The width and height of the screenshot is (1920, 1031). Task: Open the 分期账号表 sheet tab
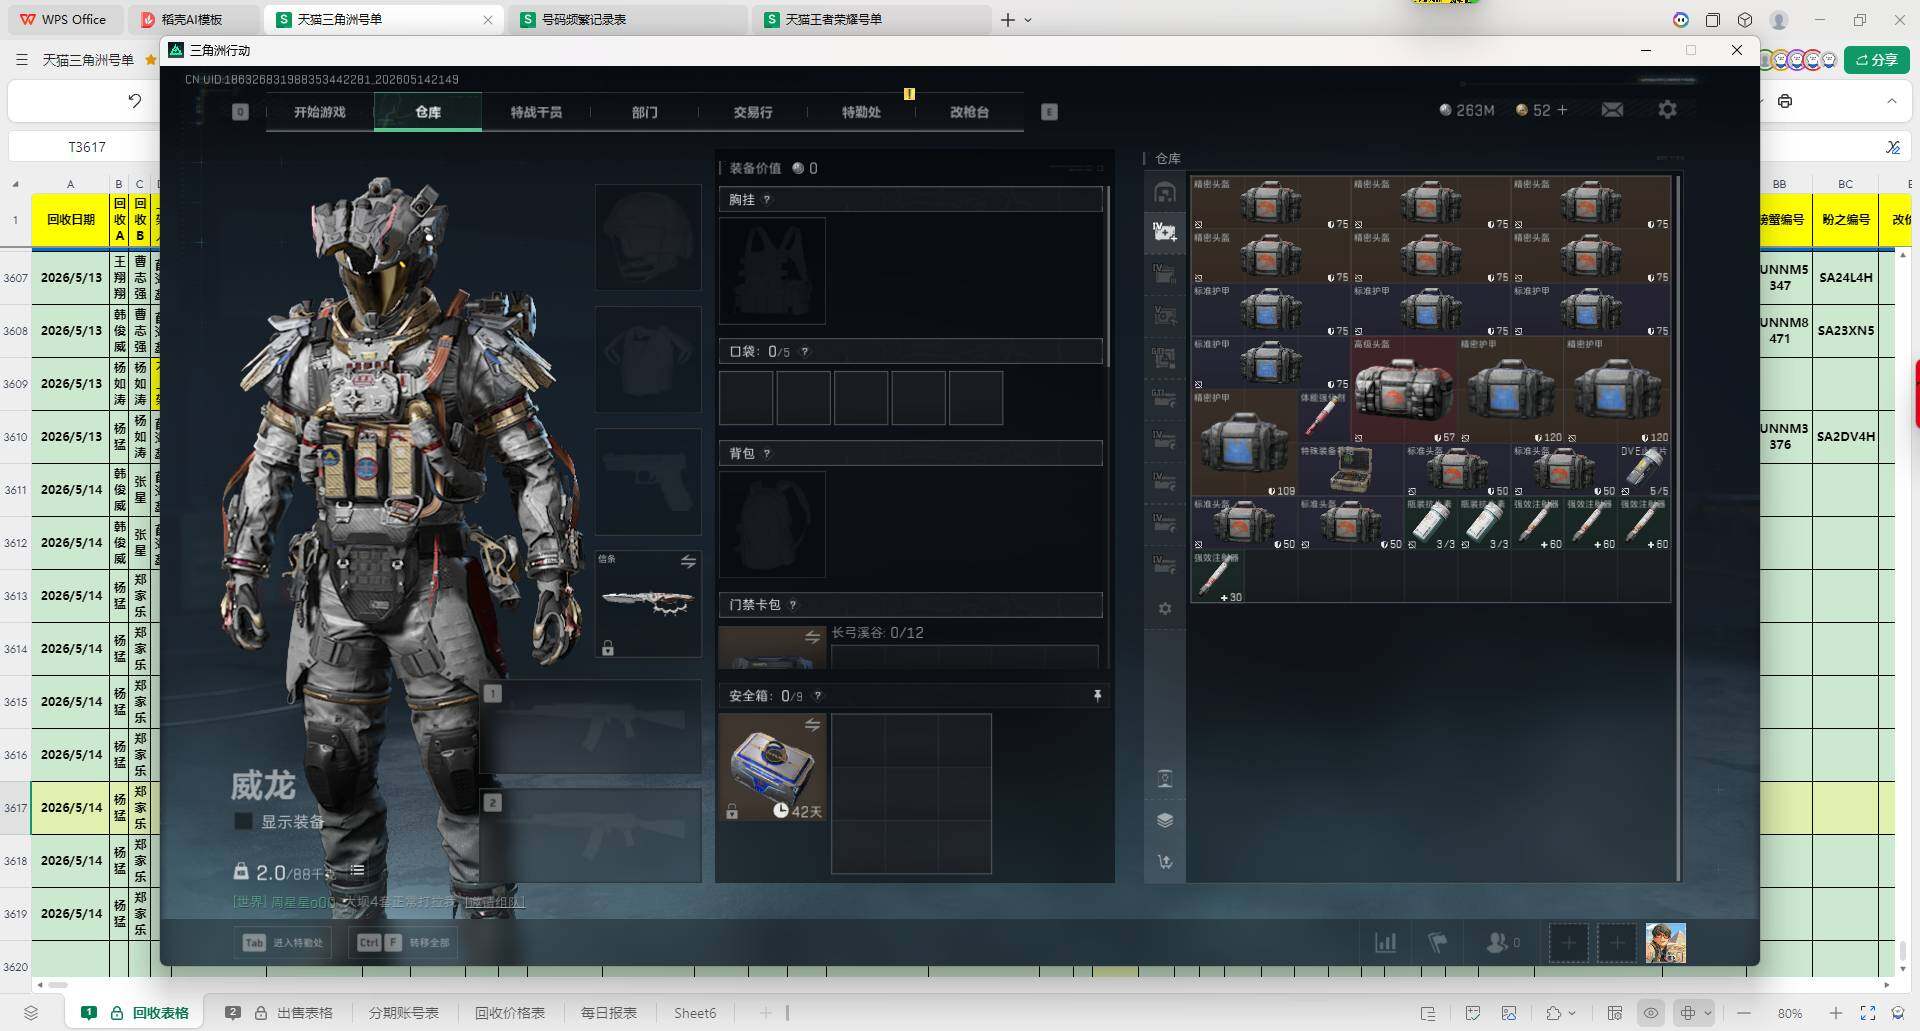pos(404,1013)
